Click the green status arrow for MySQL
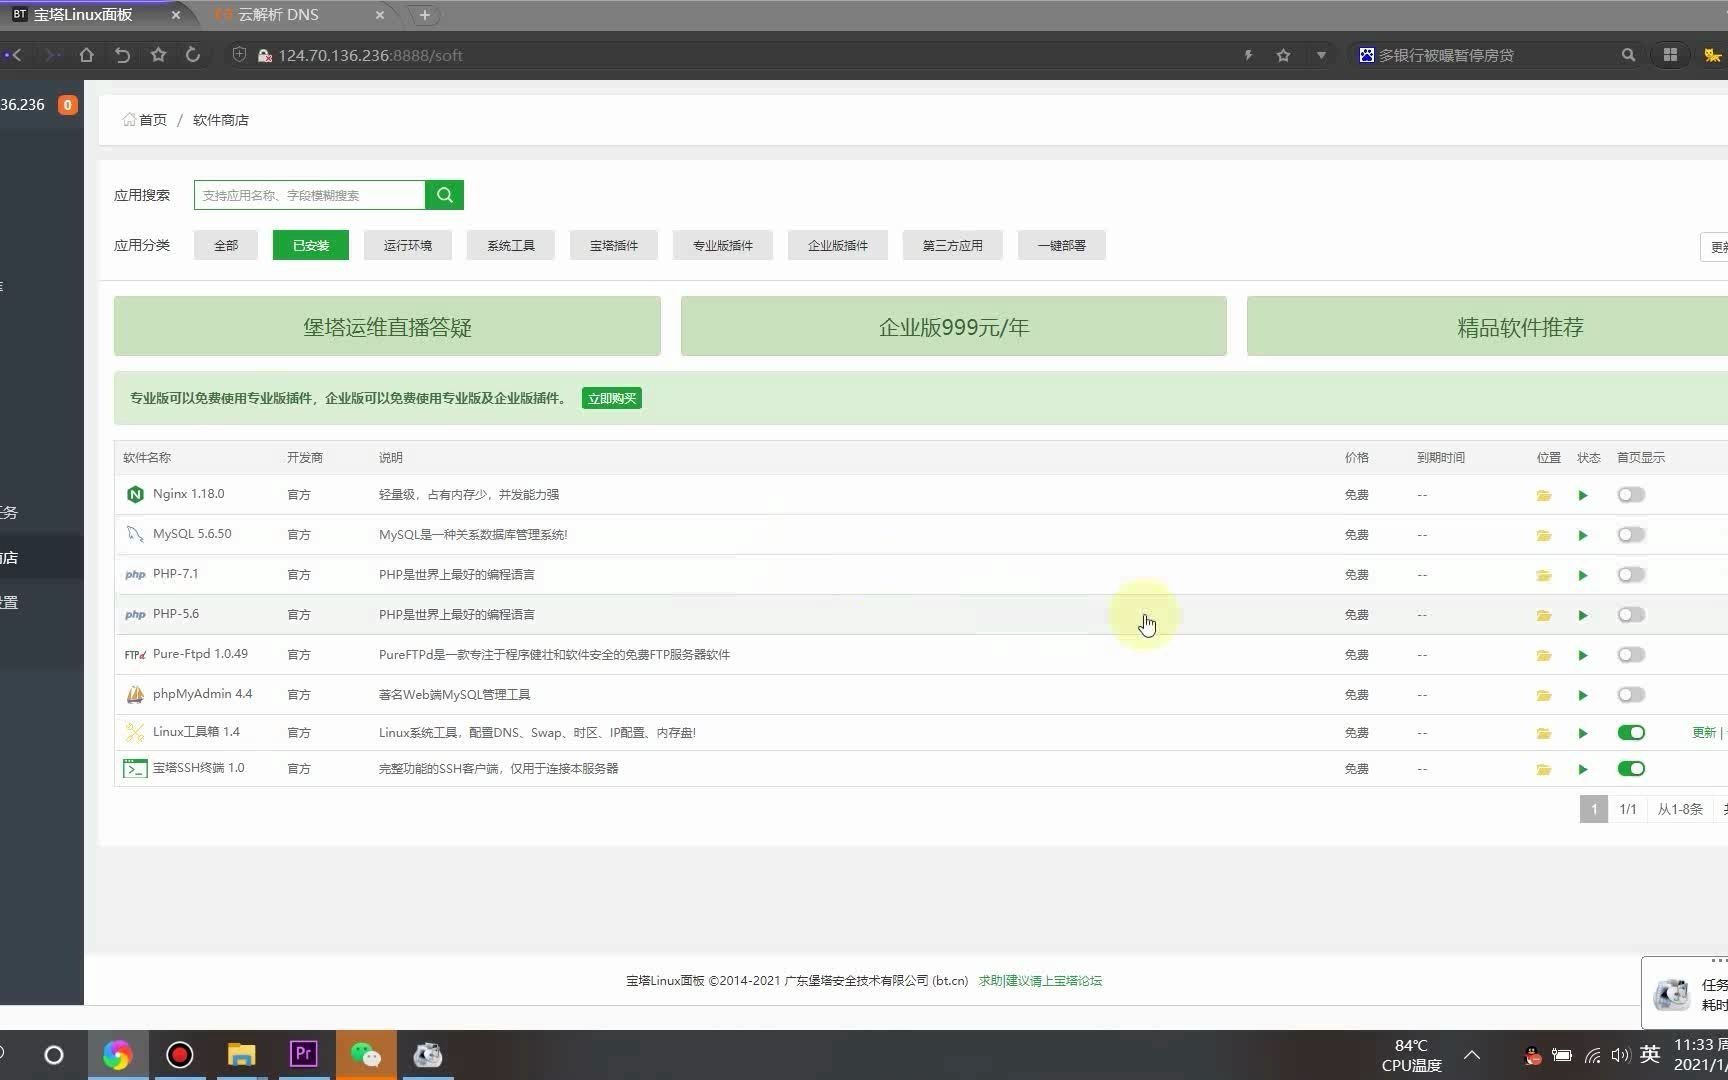 tap(1583, 535)
